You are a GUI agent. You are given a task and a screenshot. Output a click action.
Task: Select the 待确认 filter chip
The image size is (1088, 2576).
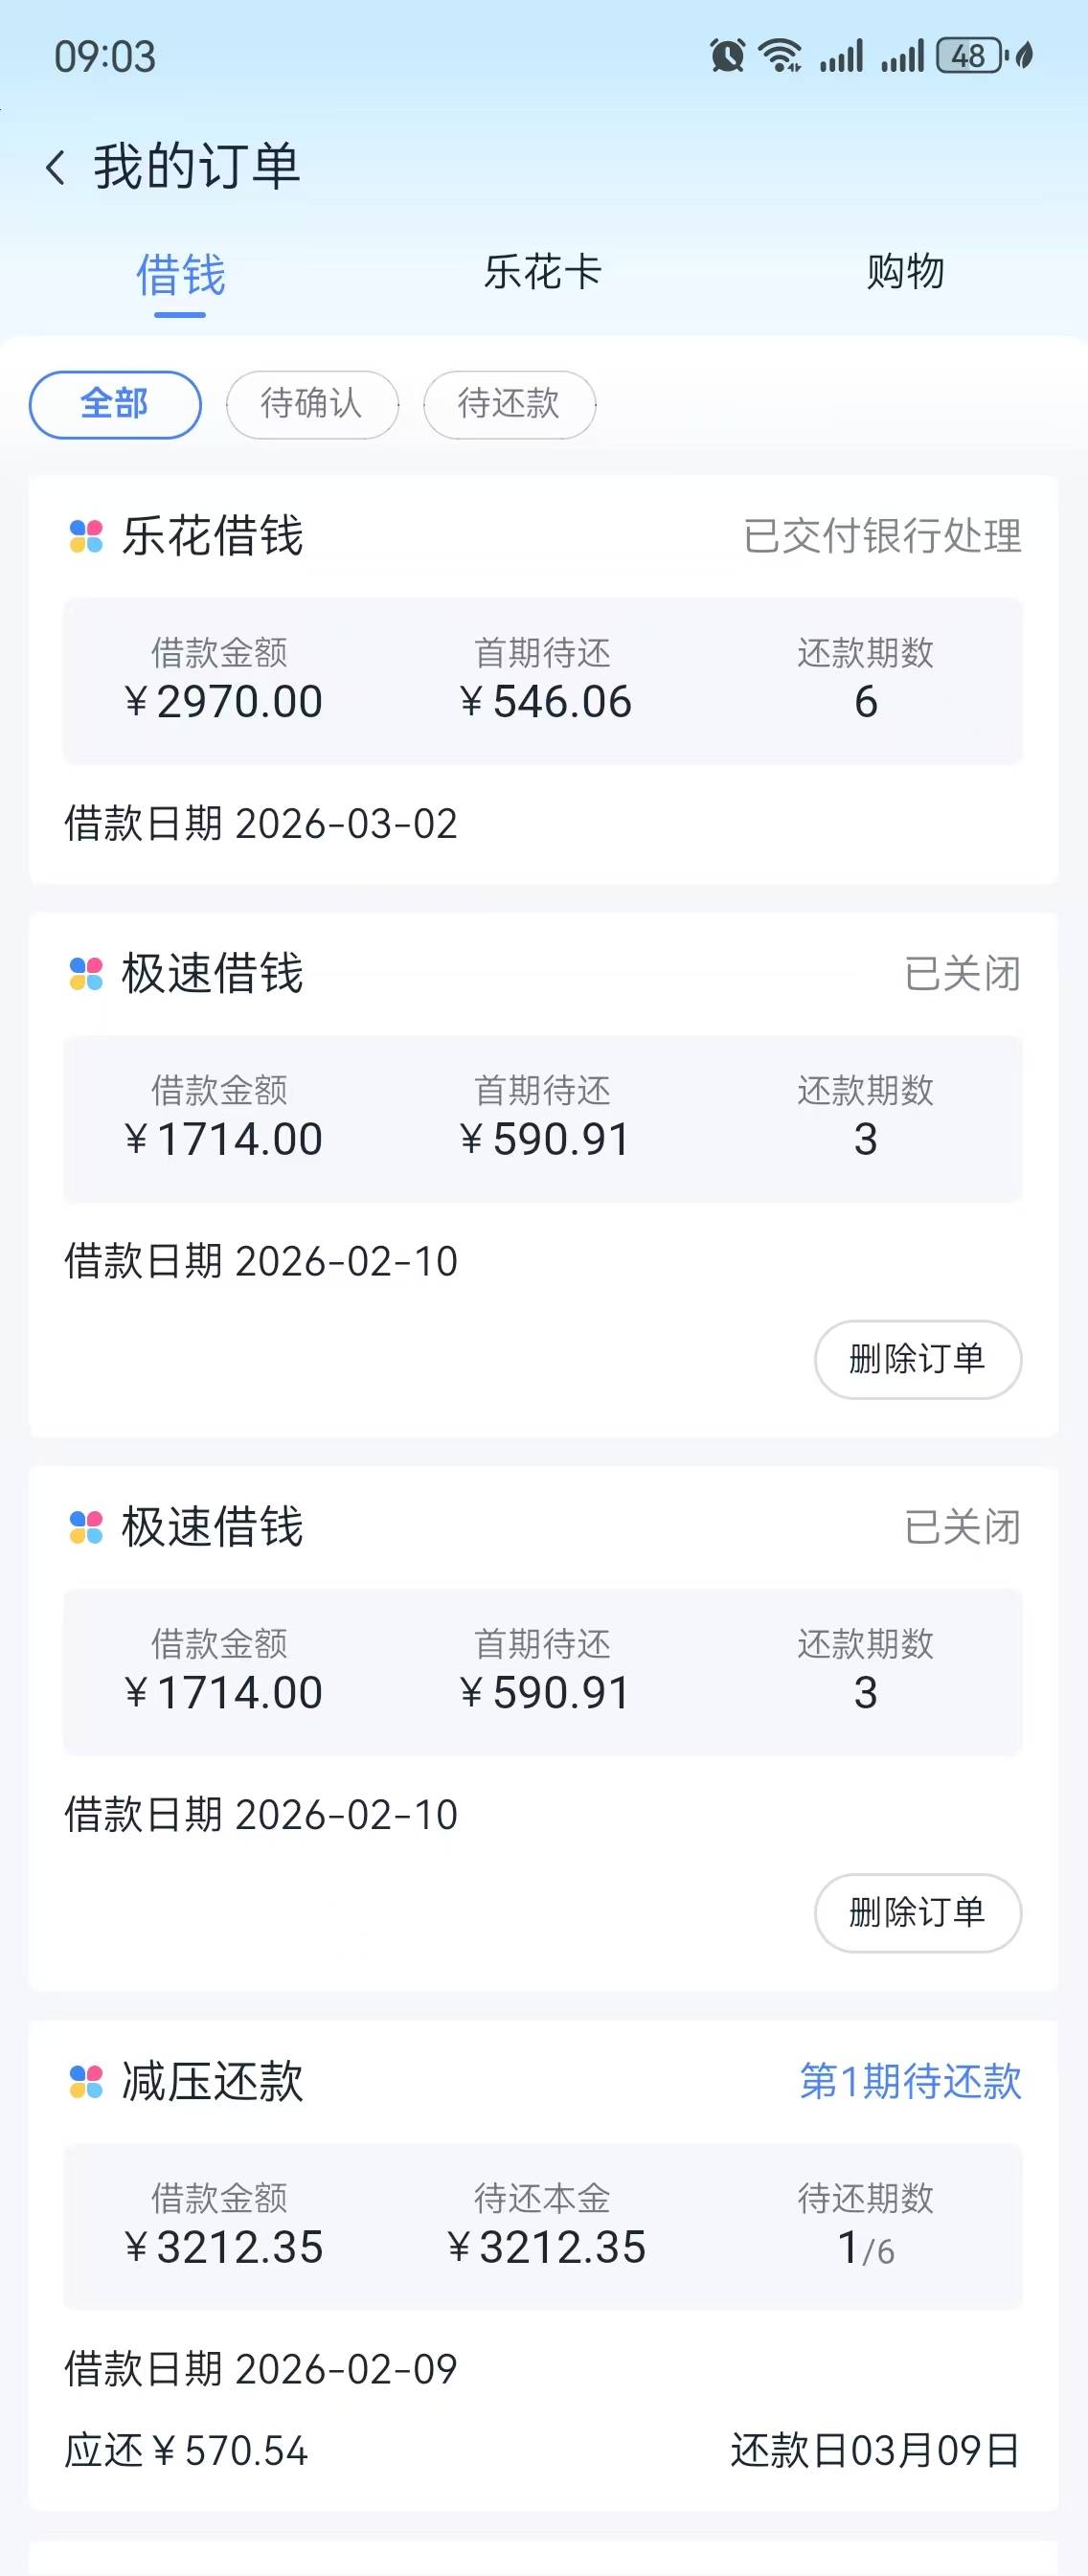[312, 404]
